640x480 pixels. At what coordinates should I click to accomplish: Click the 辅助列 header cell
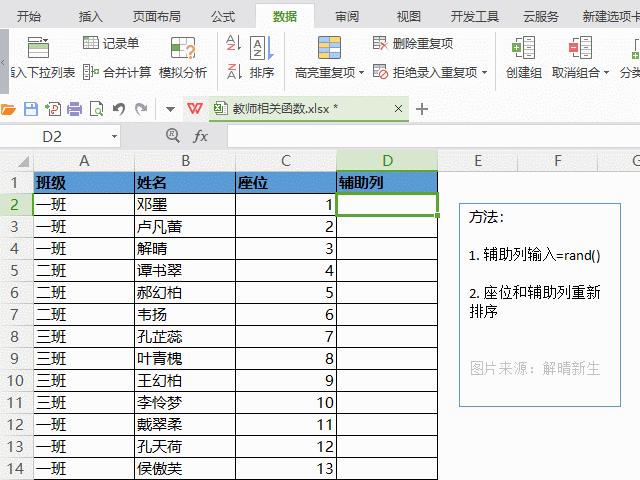(x=387, y=182)
